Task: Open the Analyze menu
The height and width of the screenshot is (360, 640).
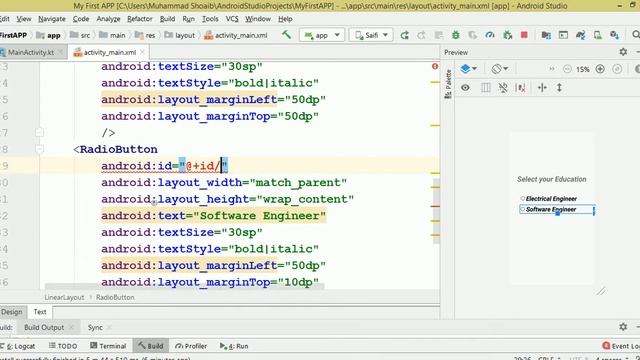Action: coord(108,19)
